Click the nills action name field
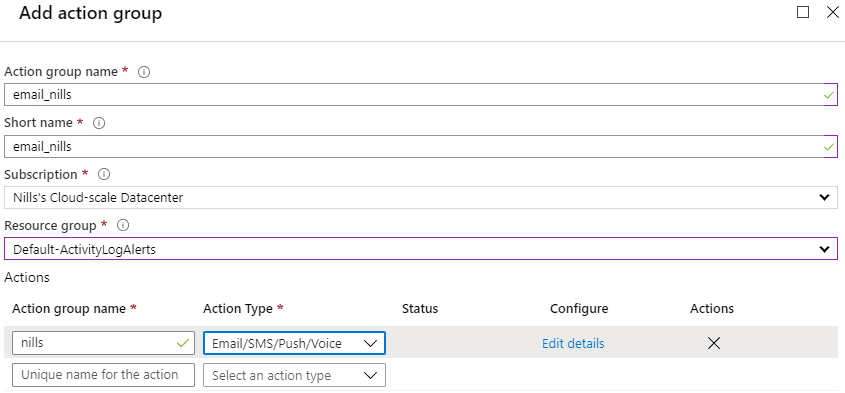This screenshot has width=845, height=393. (x=103, y=343)
